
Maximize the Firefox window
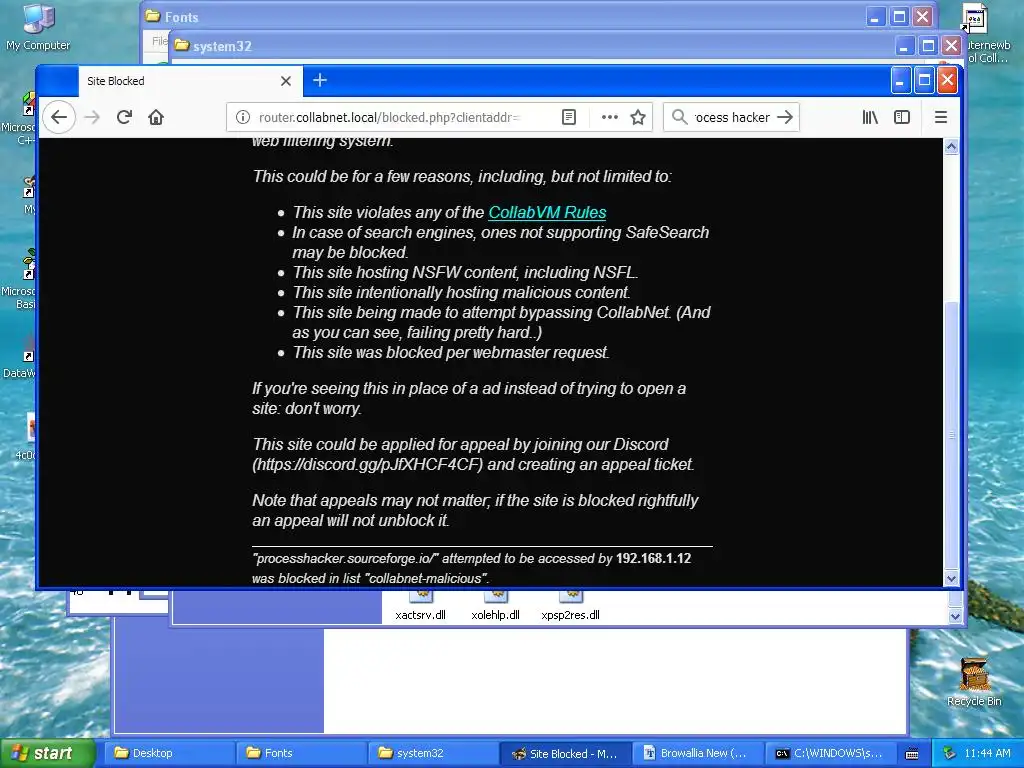coord(924,81)
